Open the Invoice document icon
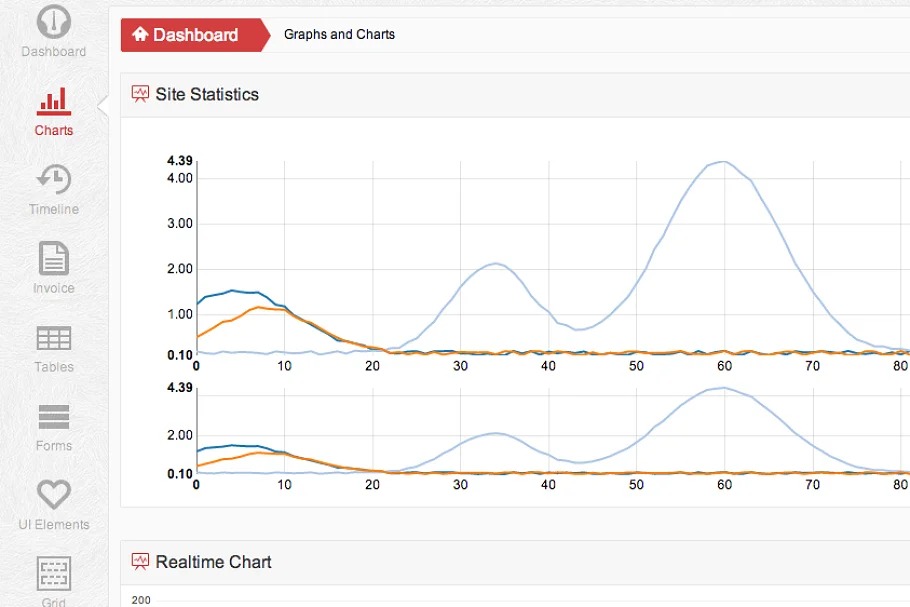 53,258
